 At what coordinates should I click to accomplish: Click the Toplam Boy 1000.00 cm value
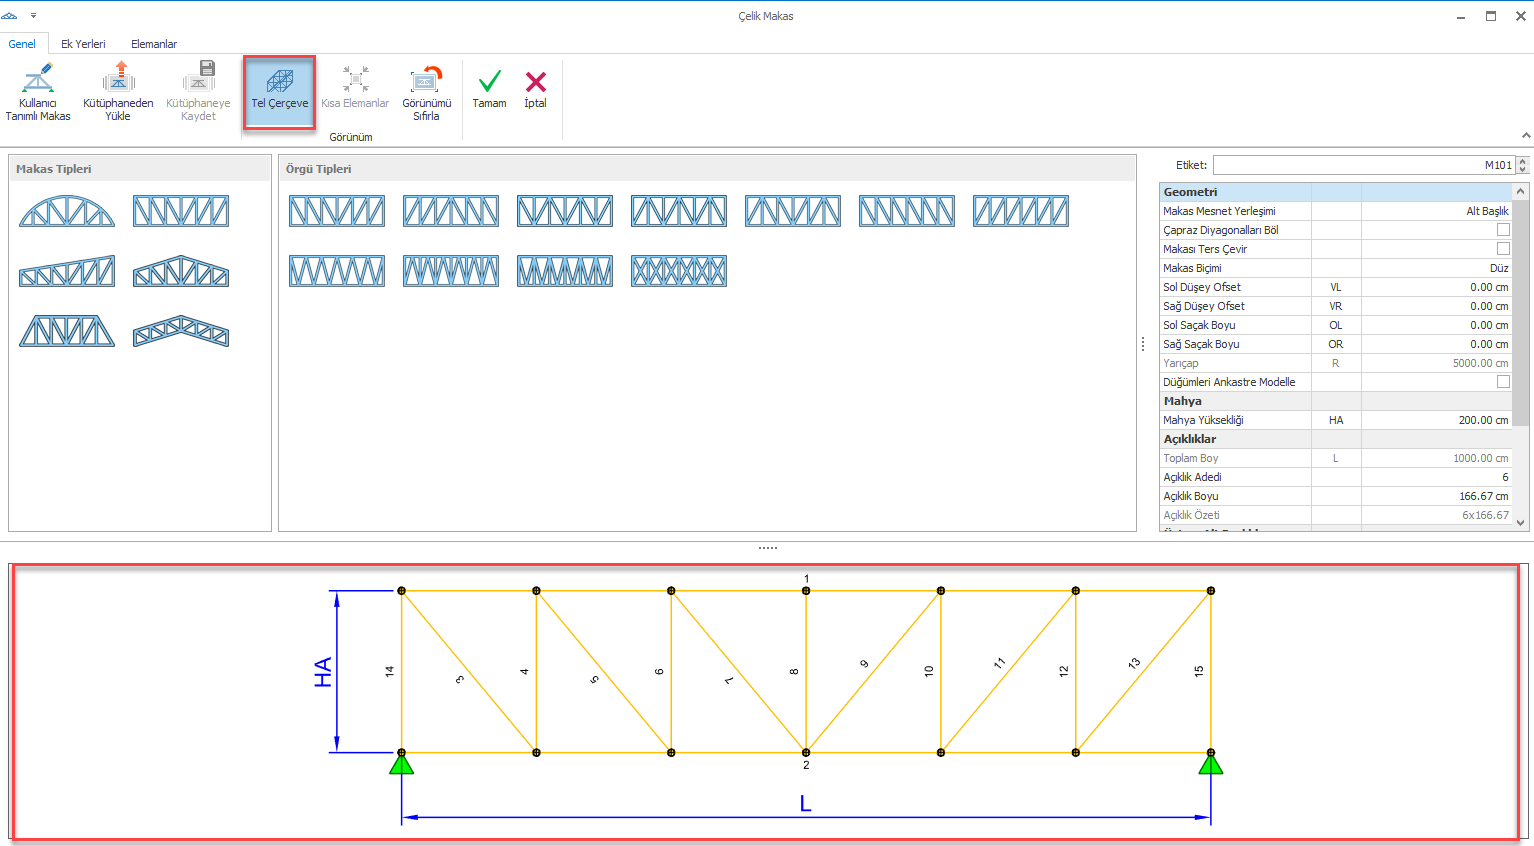click(1436, 458)
